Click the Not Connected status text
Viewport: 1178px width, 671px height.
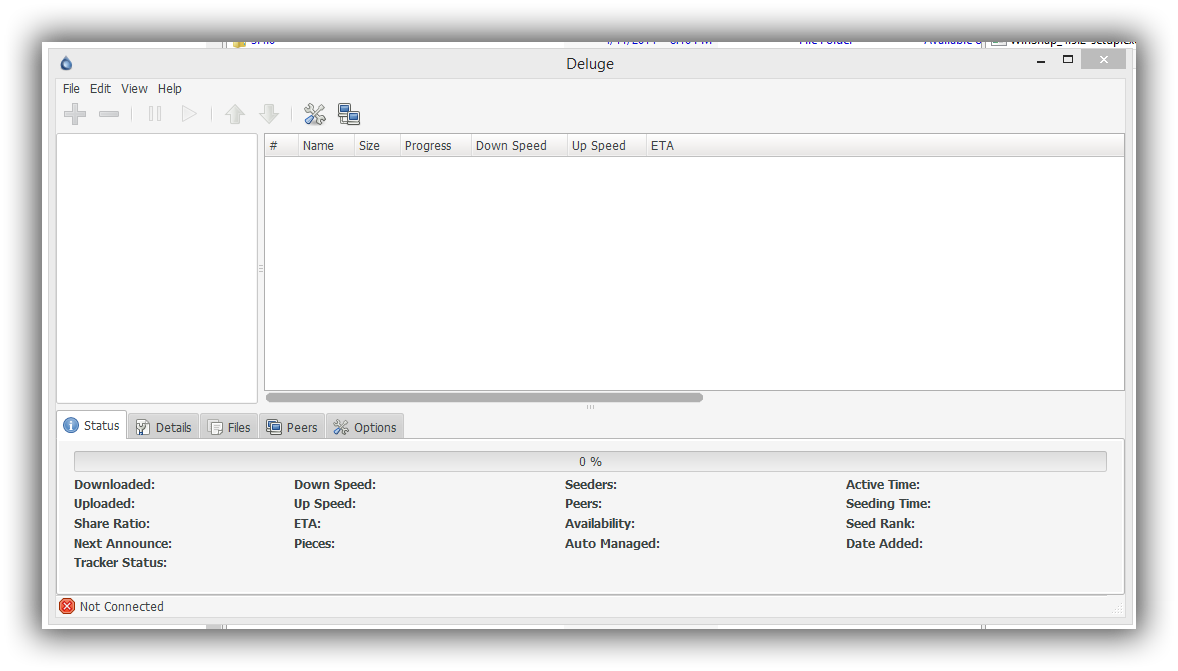tap(122, 606)
